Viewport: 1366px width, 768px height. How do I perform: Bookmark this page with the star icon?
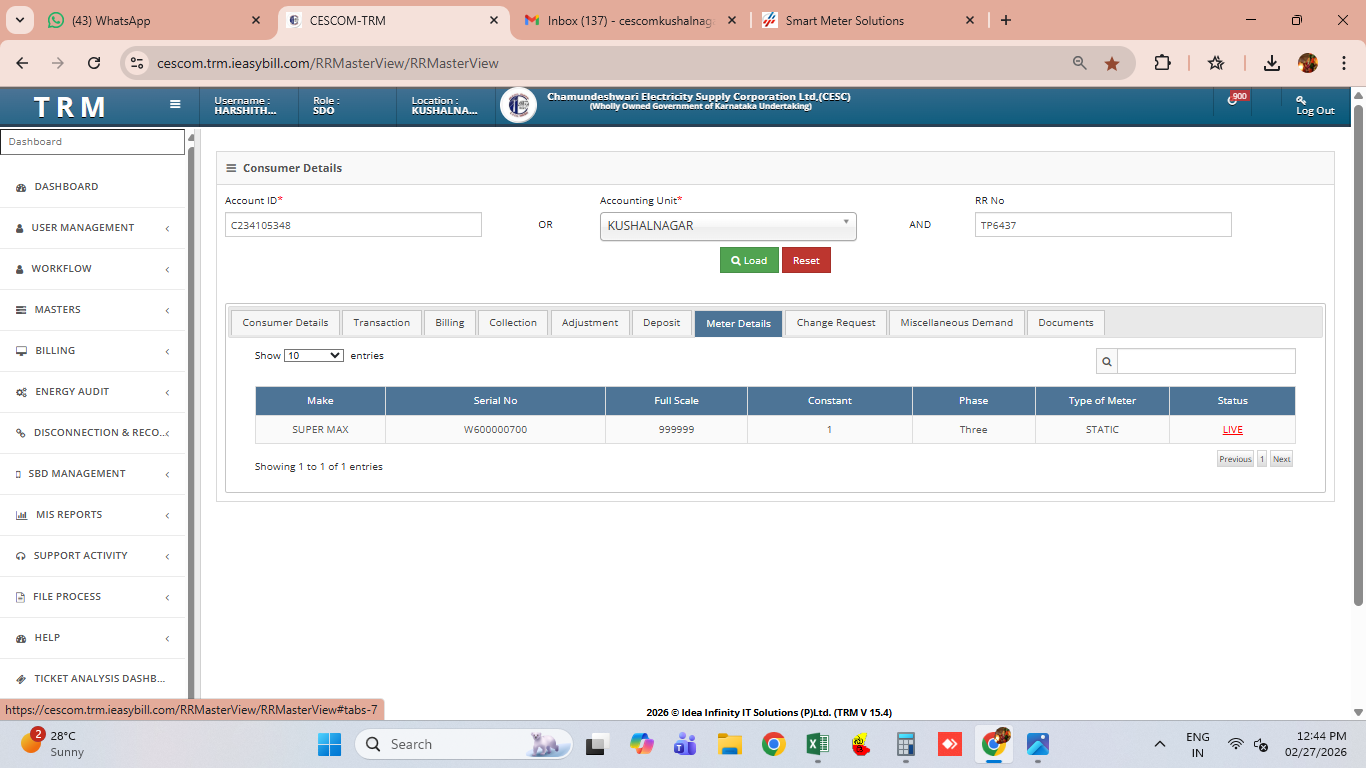coord(1112,63)
